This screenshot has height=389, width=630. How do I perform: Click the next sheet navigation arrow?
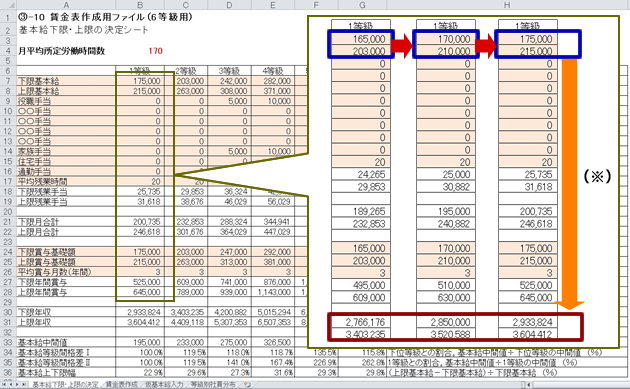(17, 385)
